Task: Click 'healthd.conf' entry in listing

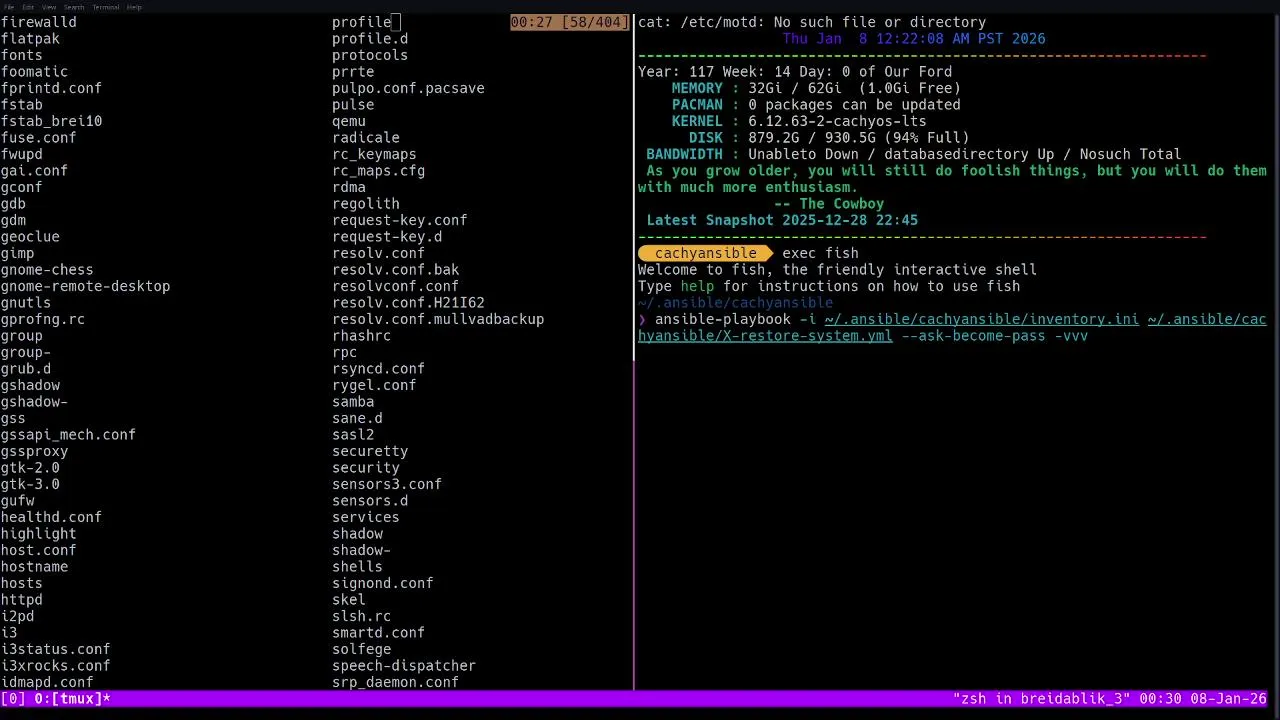Action: click(x=51, y=517)
